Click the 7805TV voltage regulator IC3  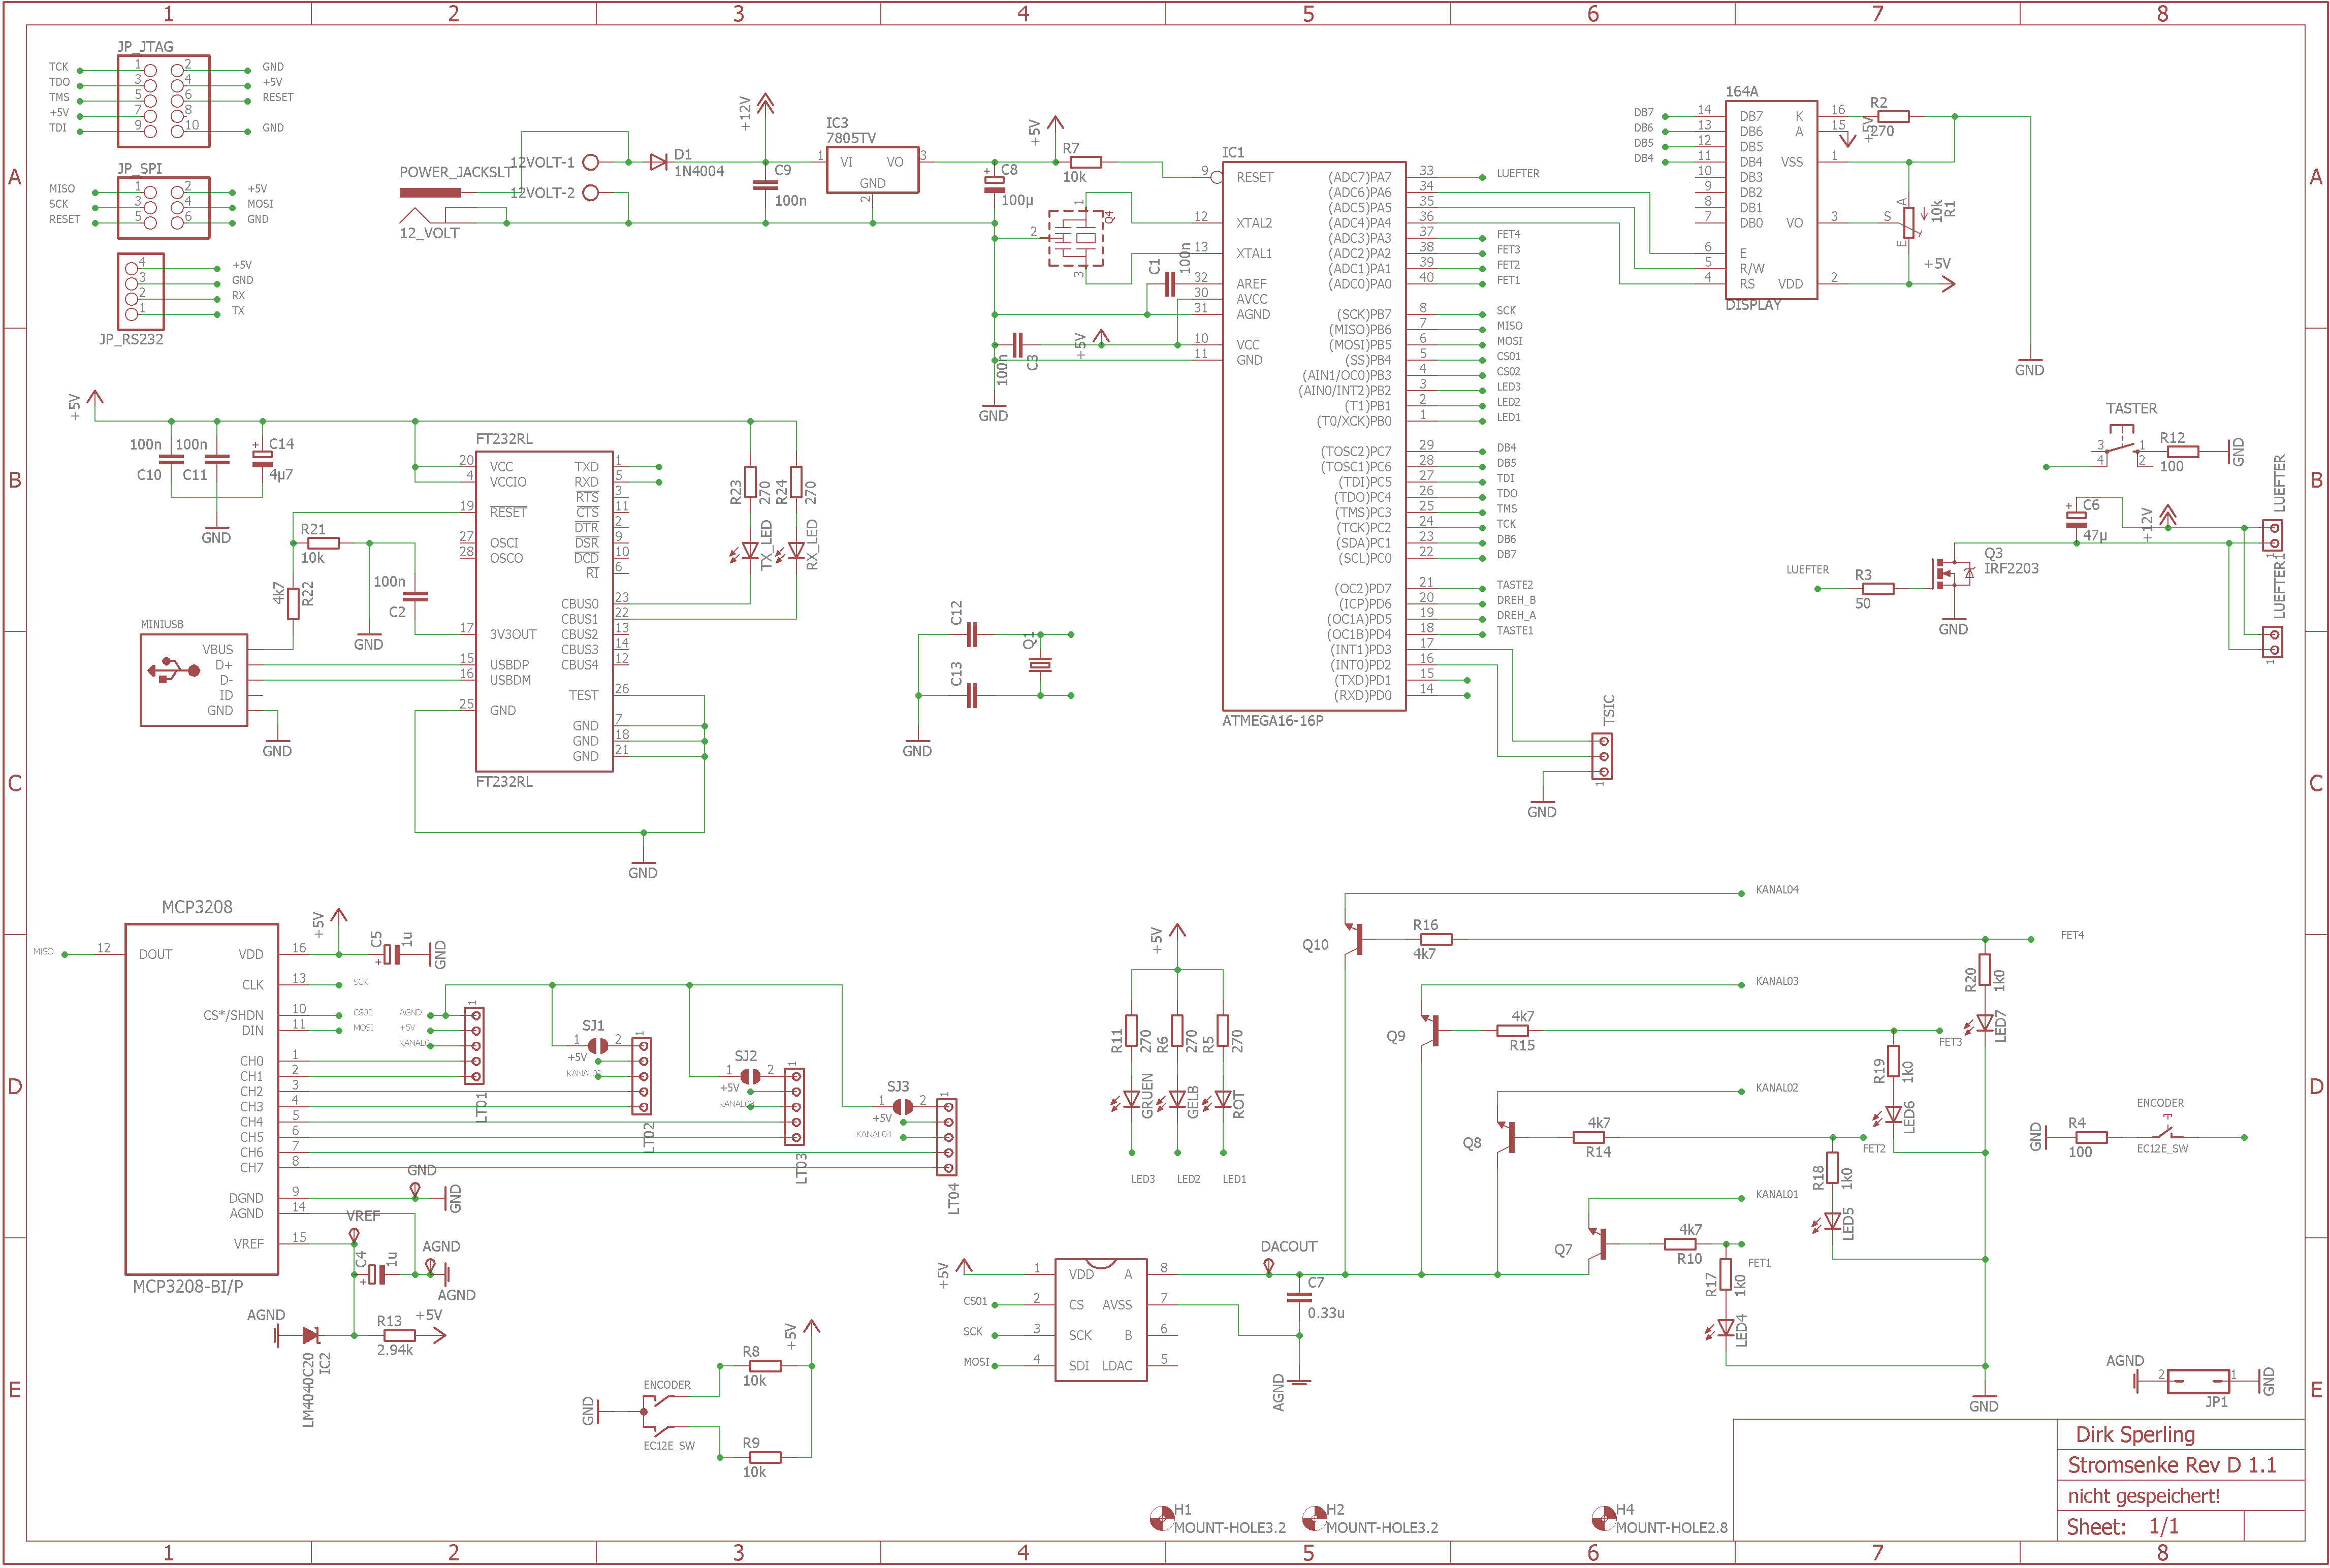872,169
